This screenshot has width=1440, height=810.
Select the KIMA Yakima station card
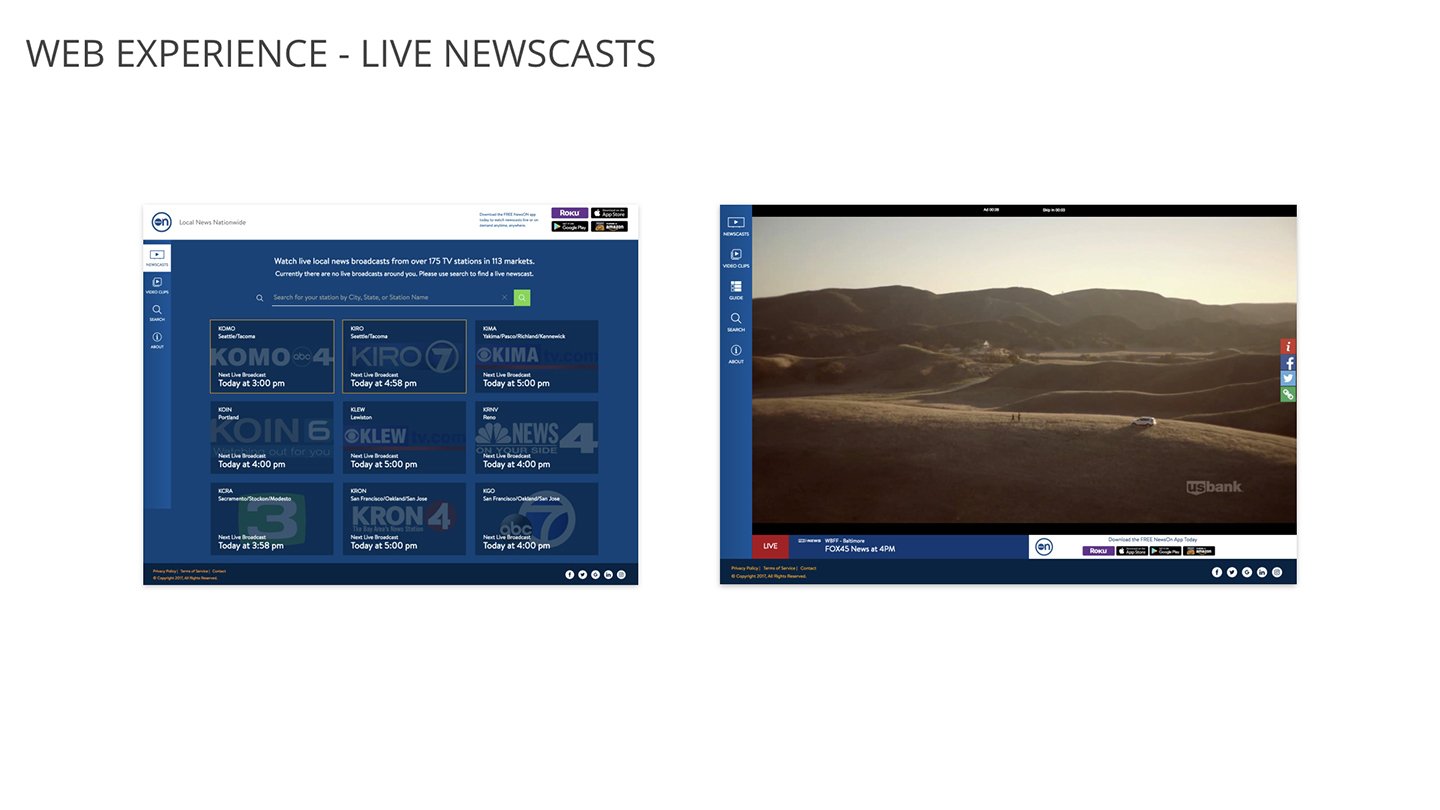pos(536,356)
